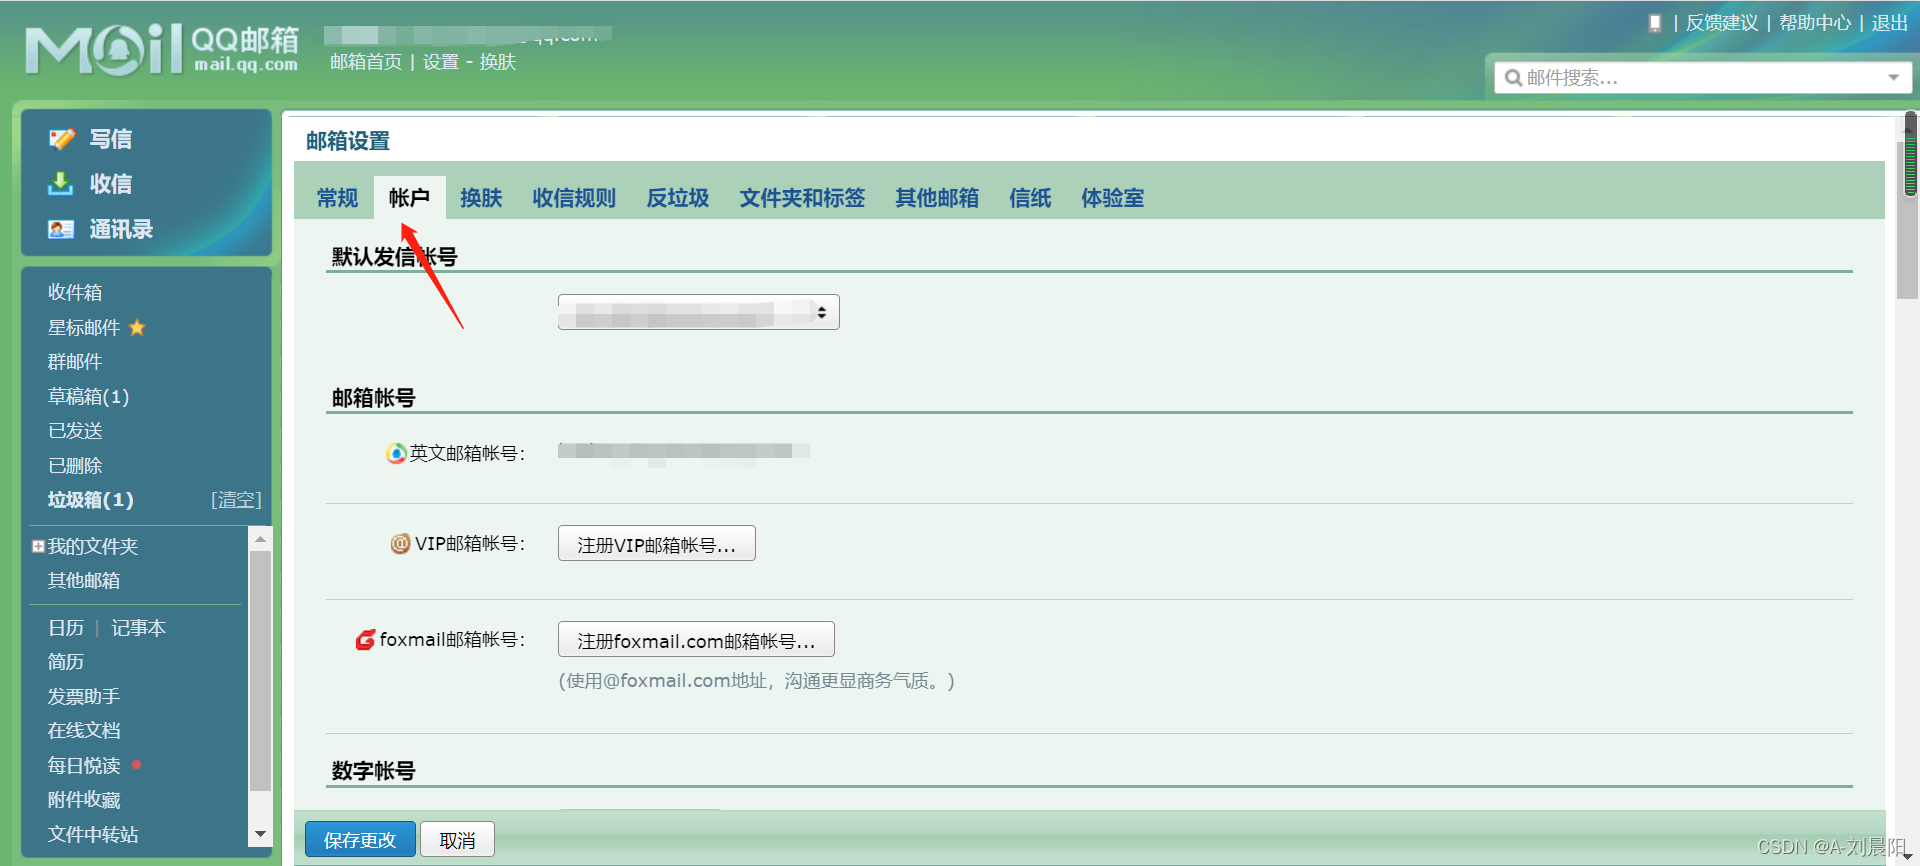The height and width of the screenshot is (866, 1920).
Task: Click 注册VIP邮箱帐号 button
Action: pos(656,544)
